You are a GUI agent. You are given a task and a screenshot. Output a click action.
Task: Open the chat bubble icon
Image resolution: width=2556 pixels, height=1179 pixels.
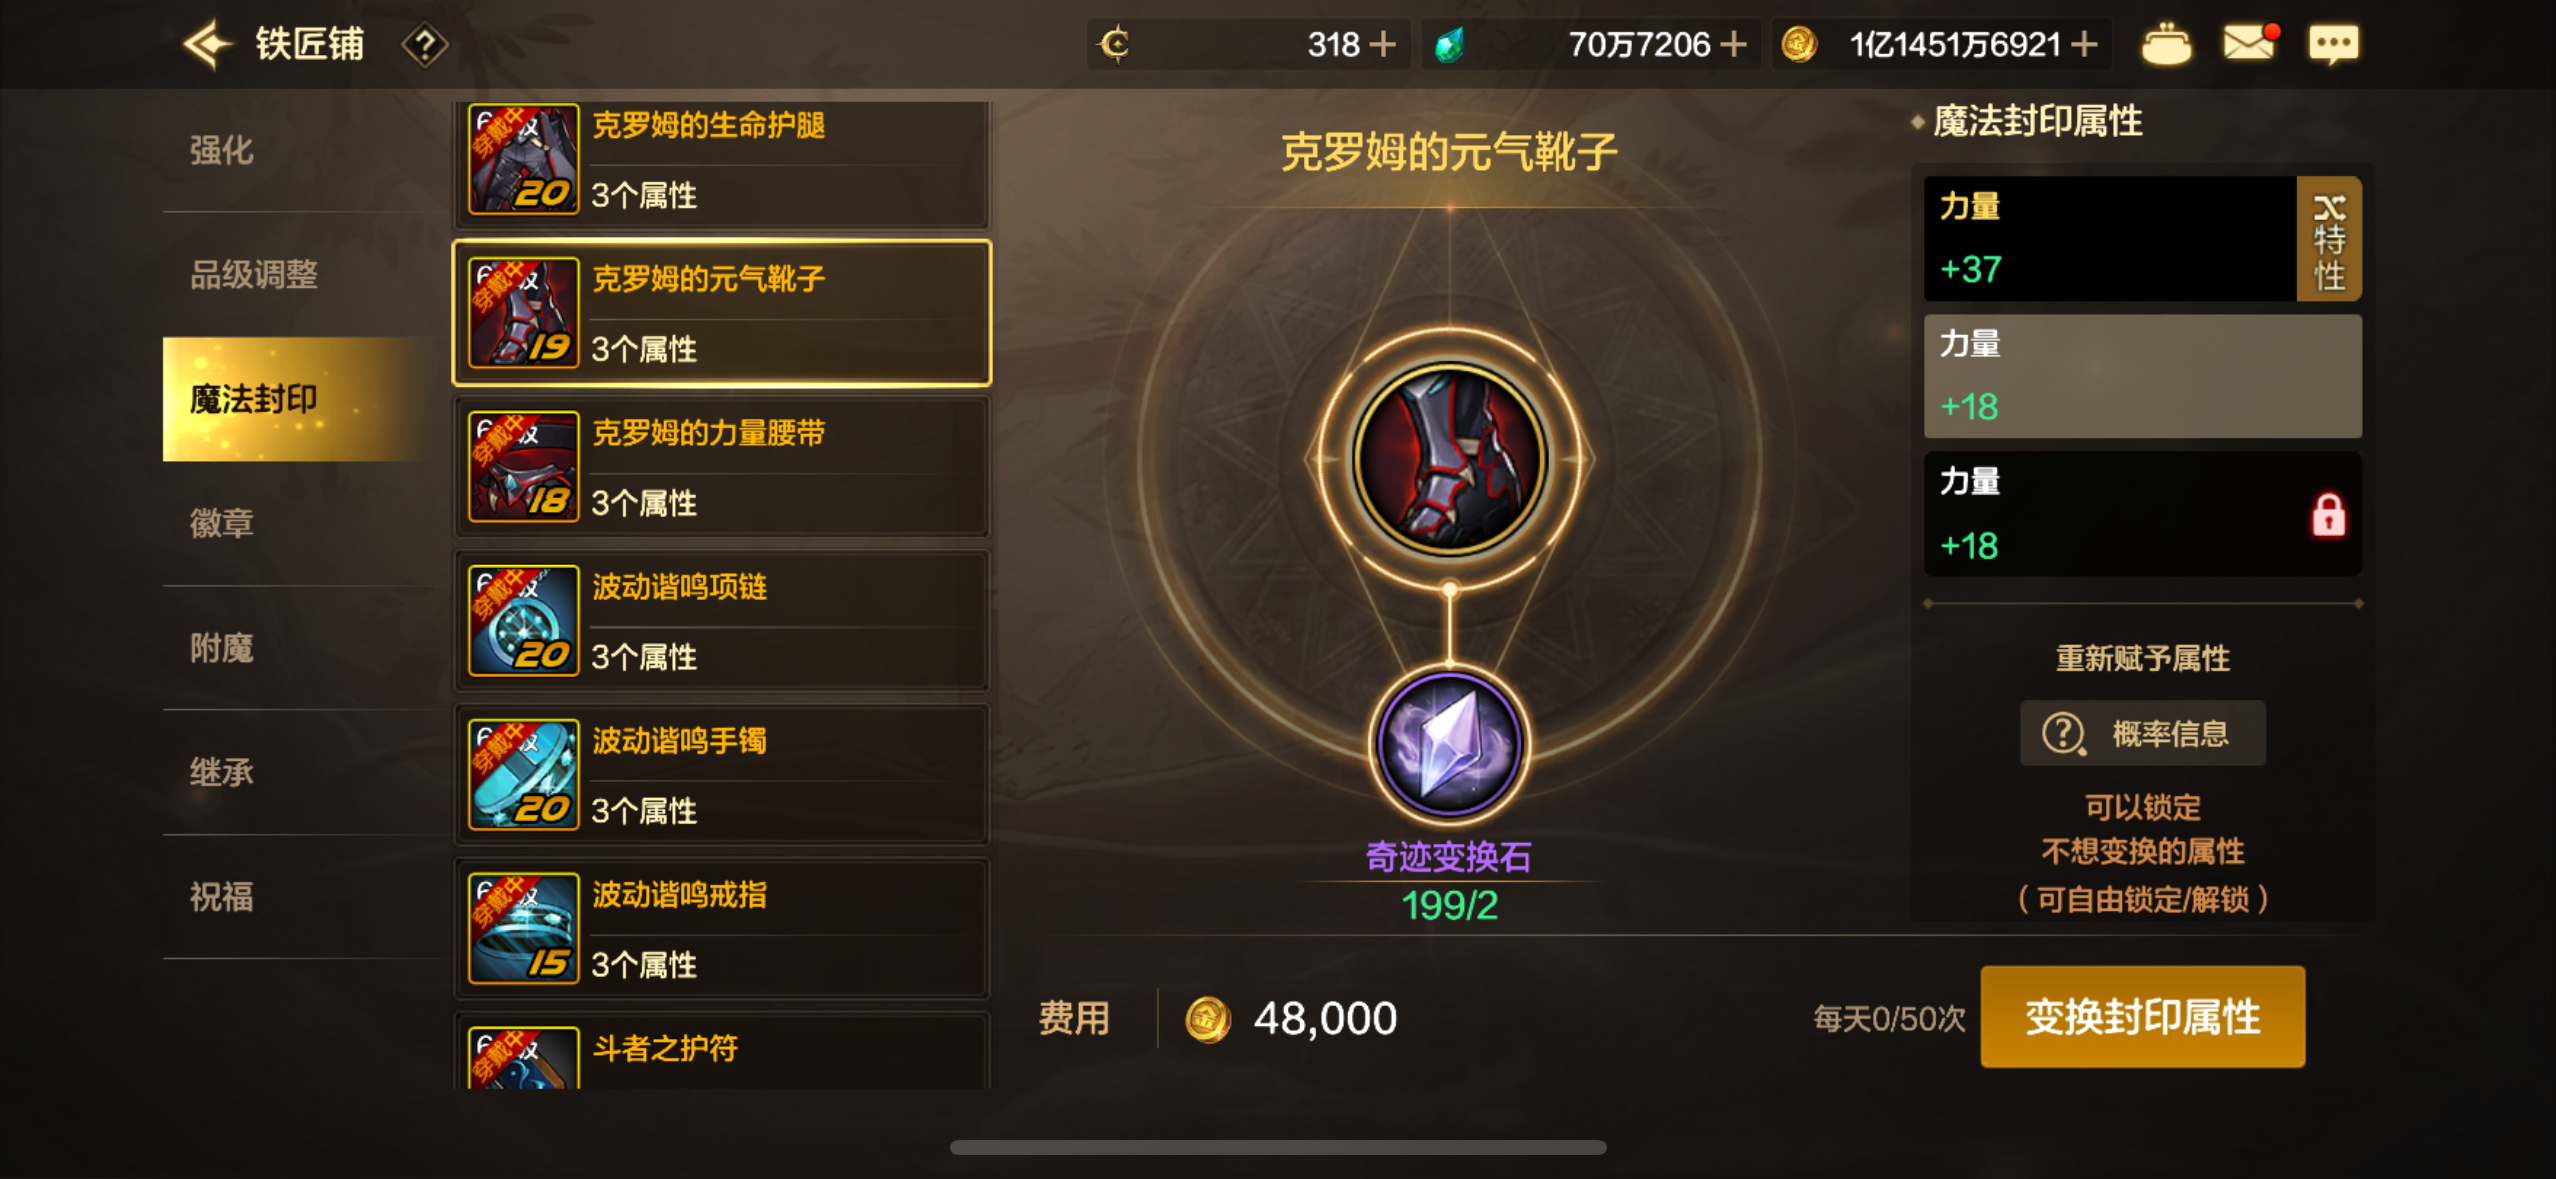pyautogui.click(x=2333, y=44)
